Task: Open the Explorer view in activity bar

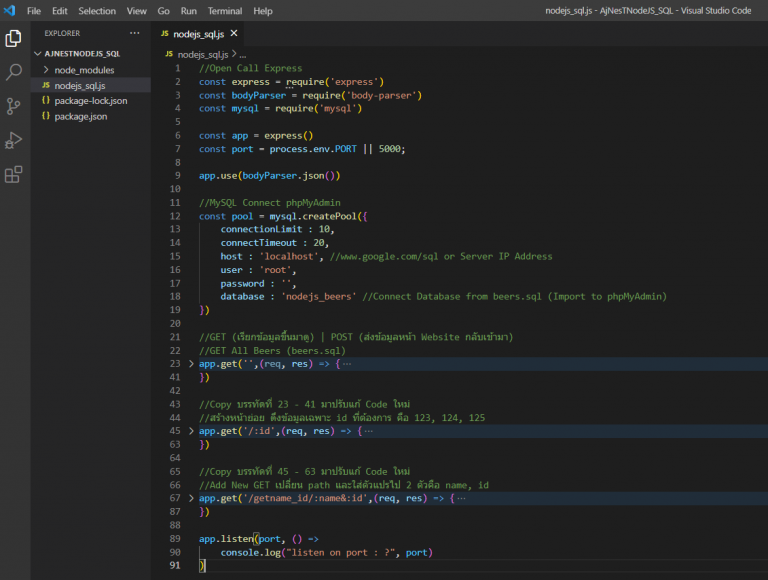Action: point(14,39)
